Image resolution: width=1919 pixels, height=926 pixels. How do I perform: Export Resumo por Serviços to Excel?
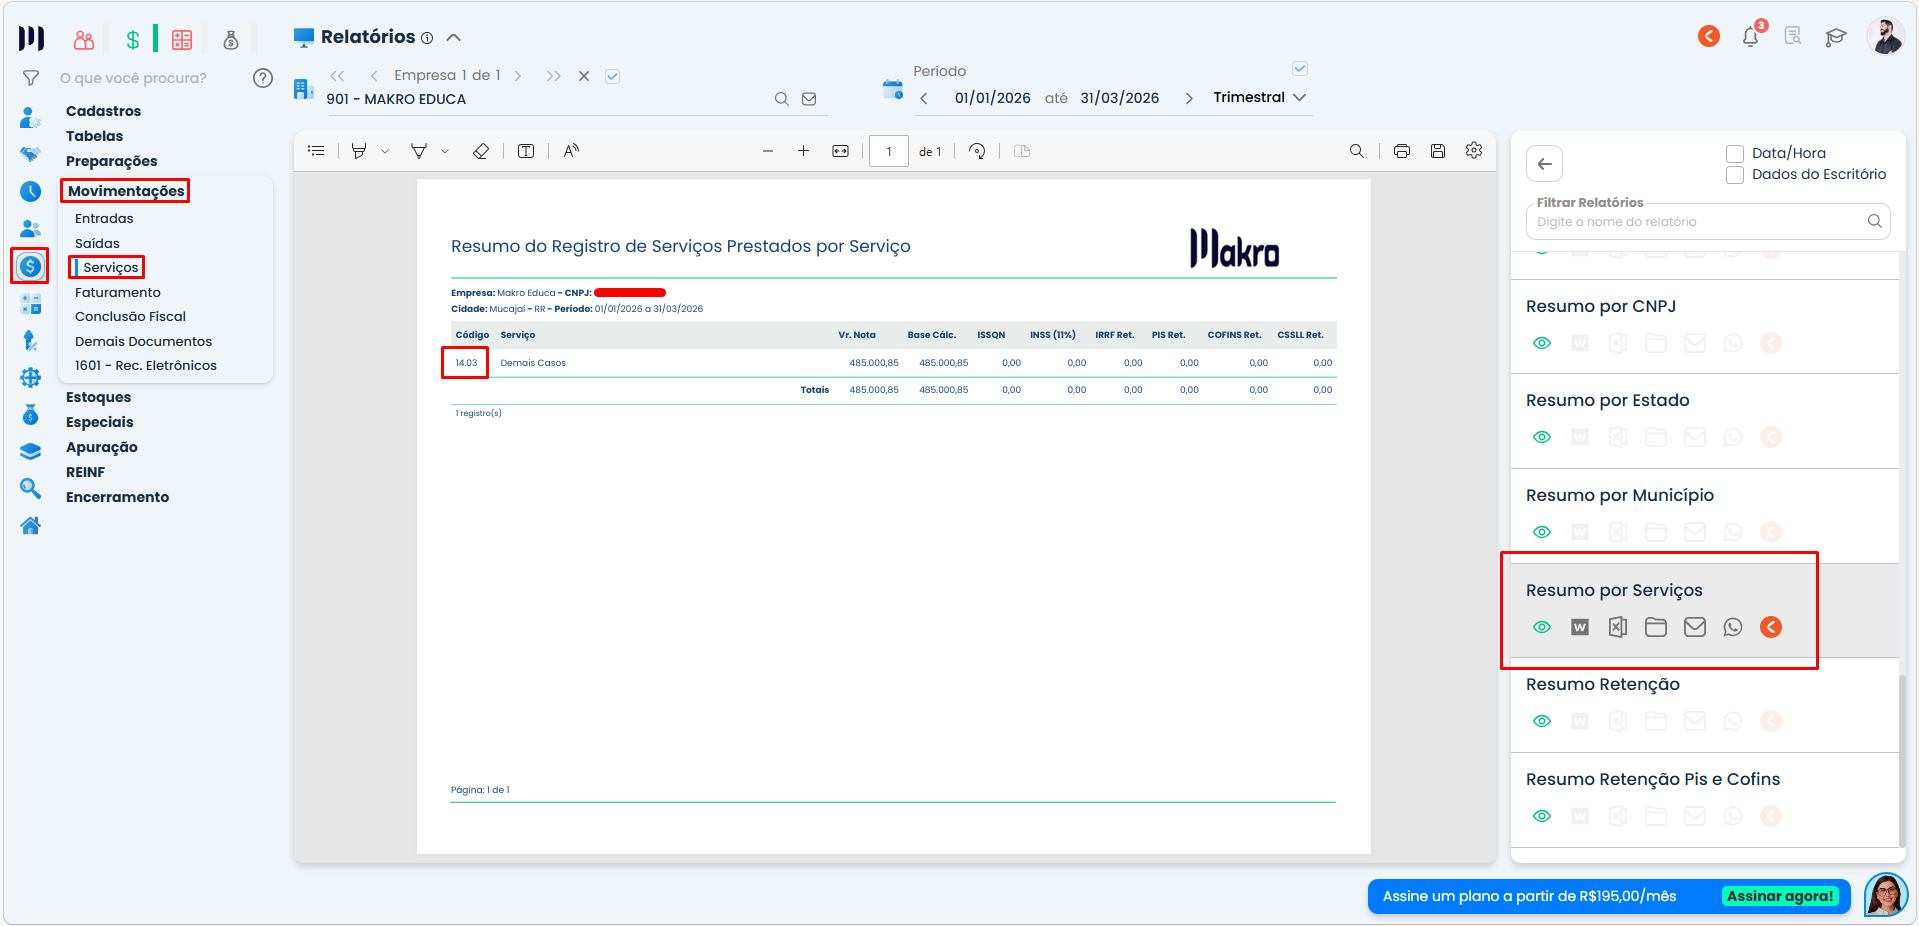pyautogui.click(x=1618, y=627)
